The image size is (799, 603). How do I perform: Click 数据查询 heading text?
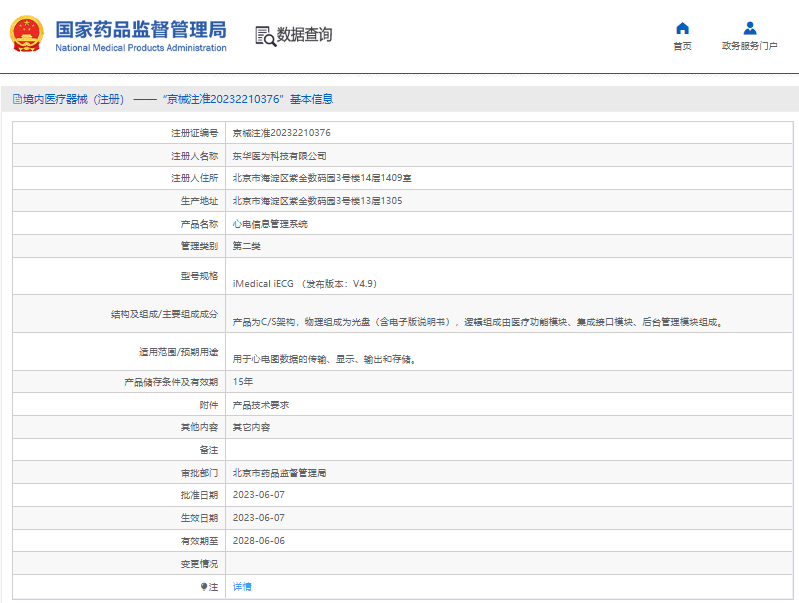pos(304,35)
